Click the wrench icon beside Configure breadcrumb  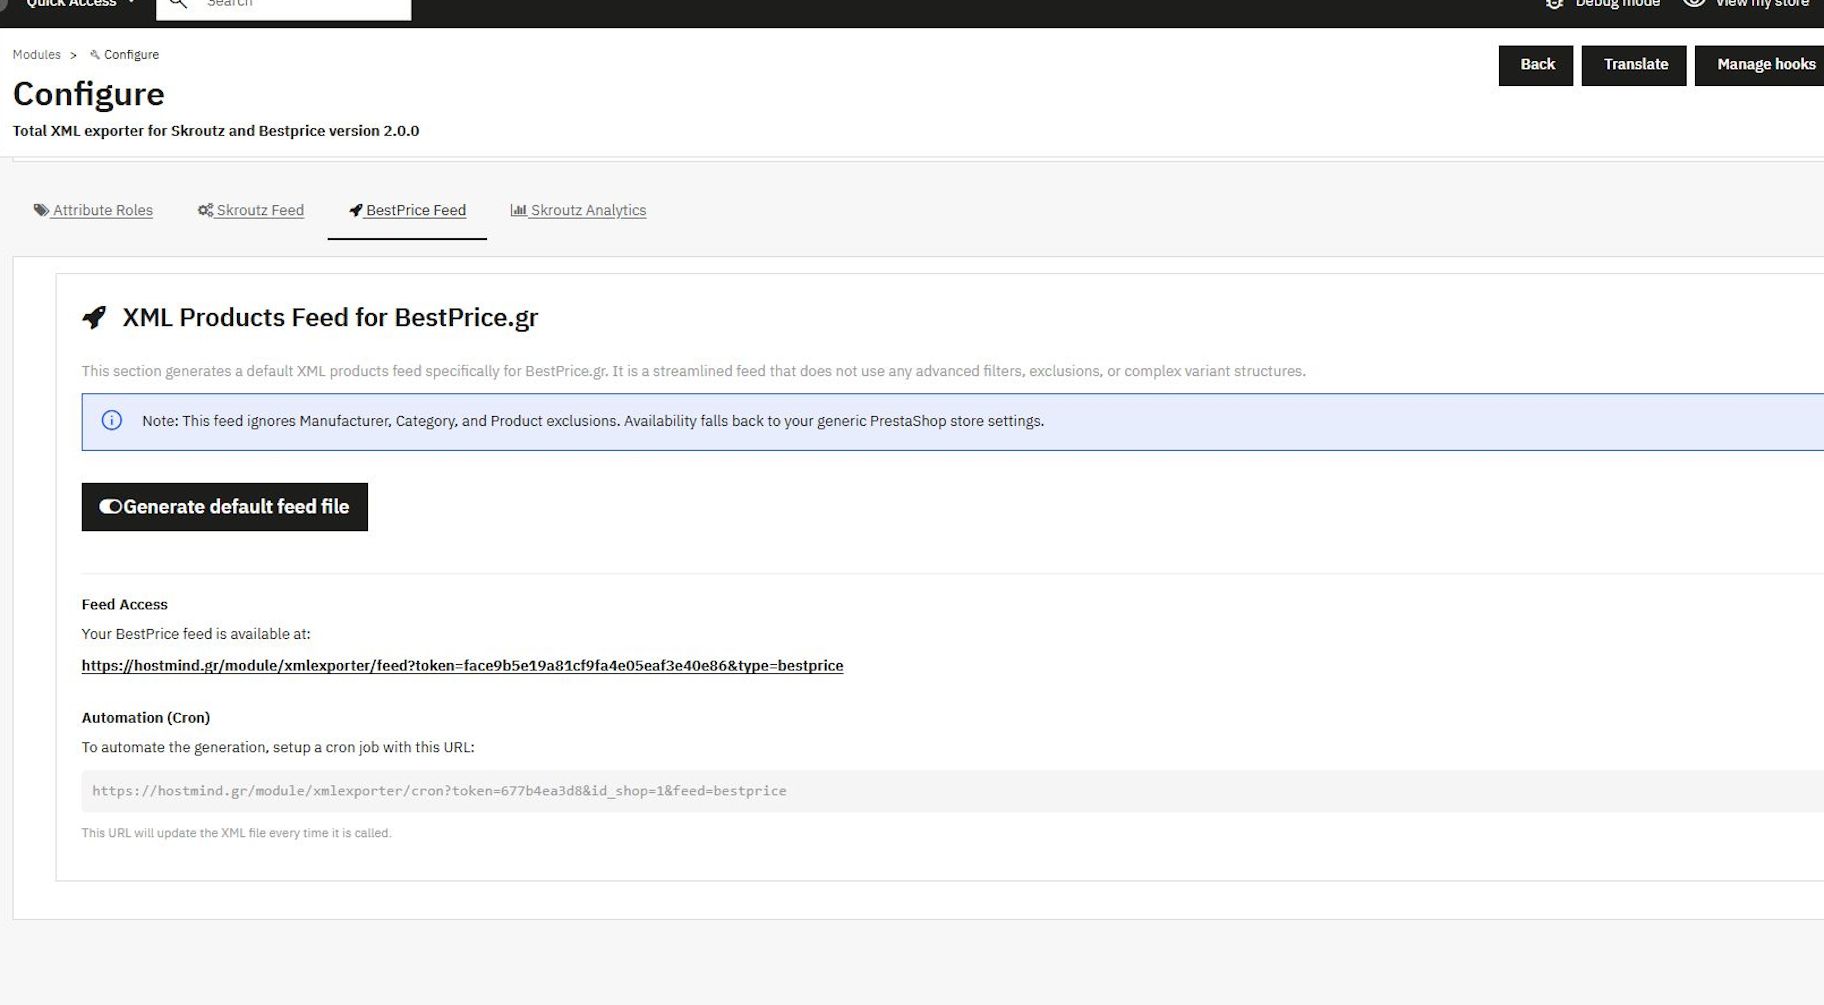coord(95,55)
